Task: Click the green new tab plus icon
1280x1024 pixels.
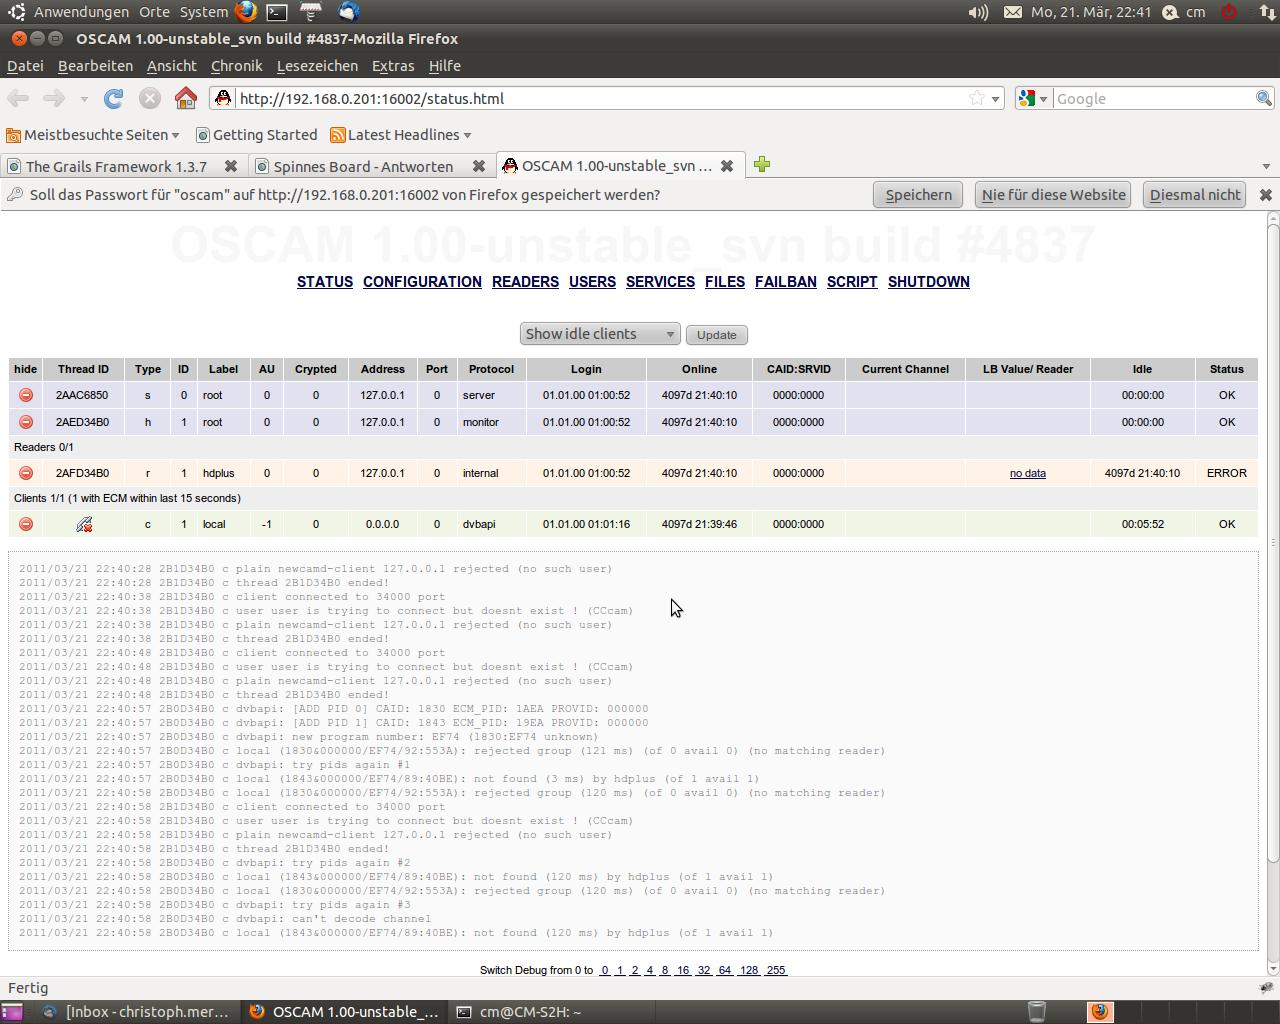Action: [762, 165]
